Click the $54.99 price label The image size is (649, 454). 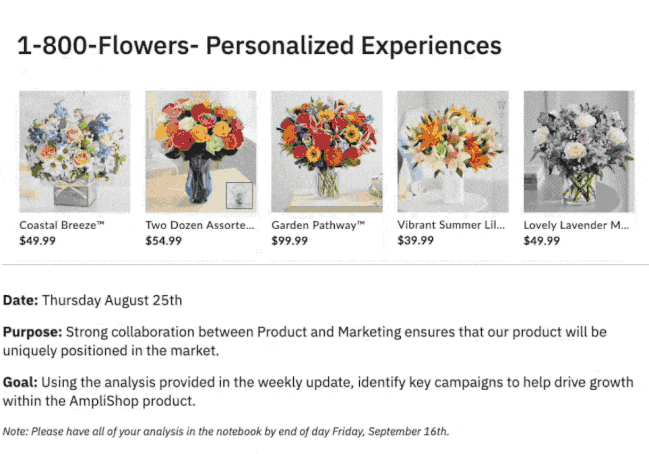[164, 241]
